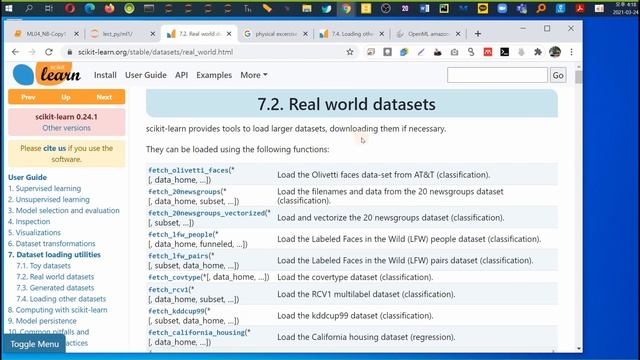The height and width of the screenshot is (360, 640).
Task: Switch to the physical exercise Google tab
Action: pos(276,34)
